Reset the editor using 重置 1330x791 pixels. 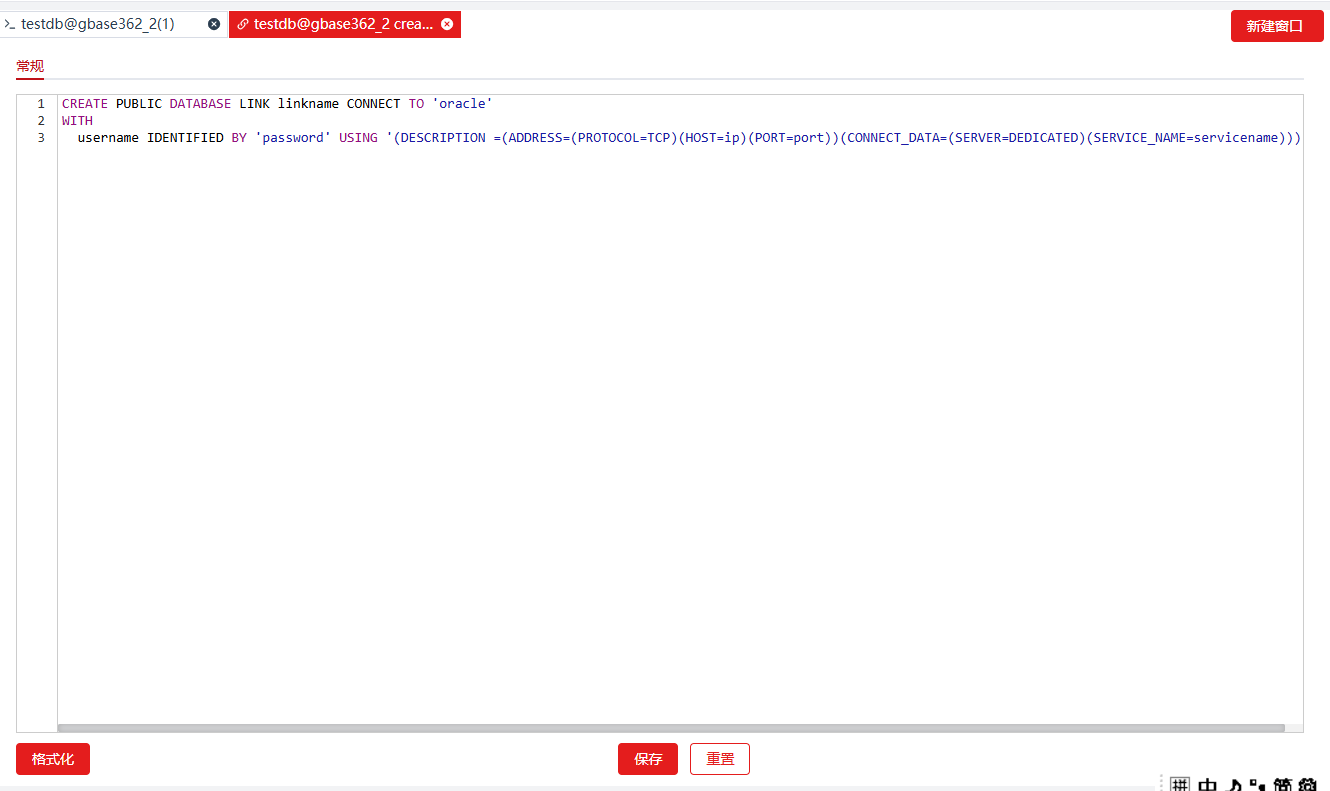tap(720, 759)
